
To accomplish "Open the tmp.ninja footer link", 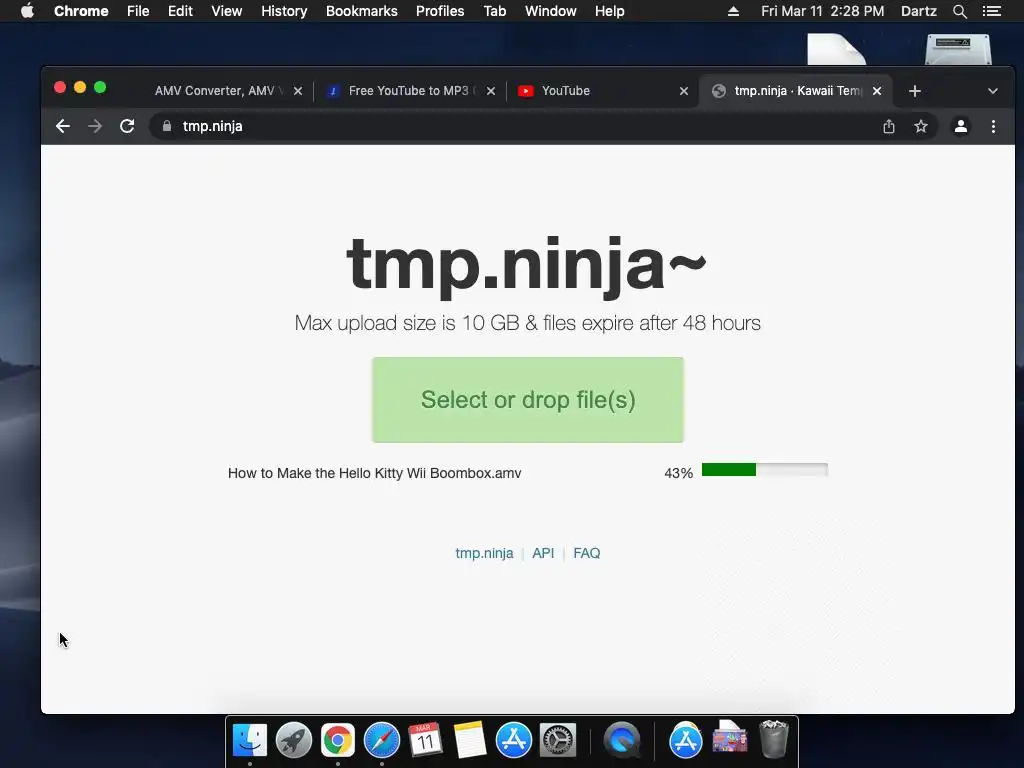I will tap(484, 553).
